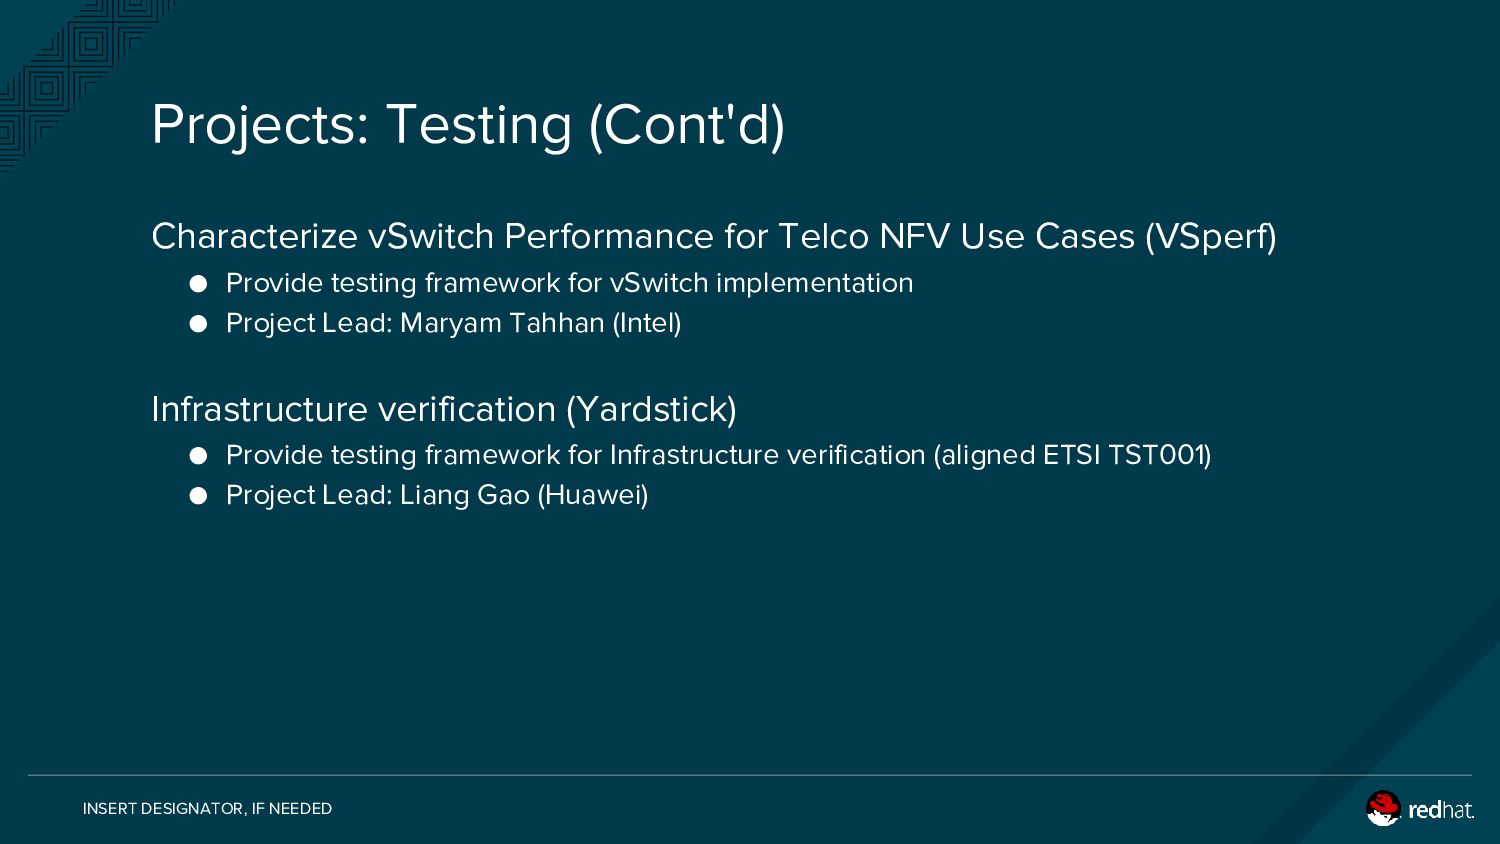Click the VSperf heading line

[714, 237]
